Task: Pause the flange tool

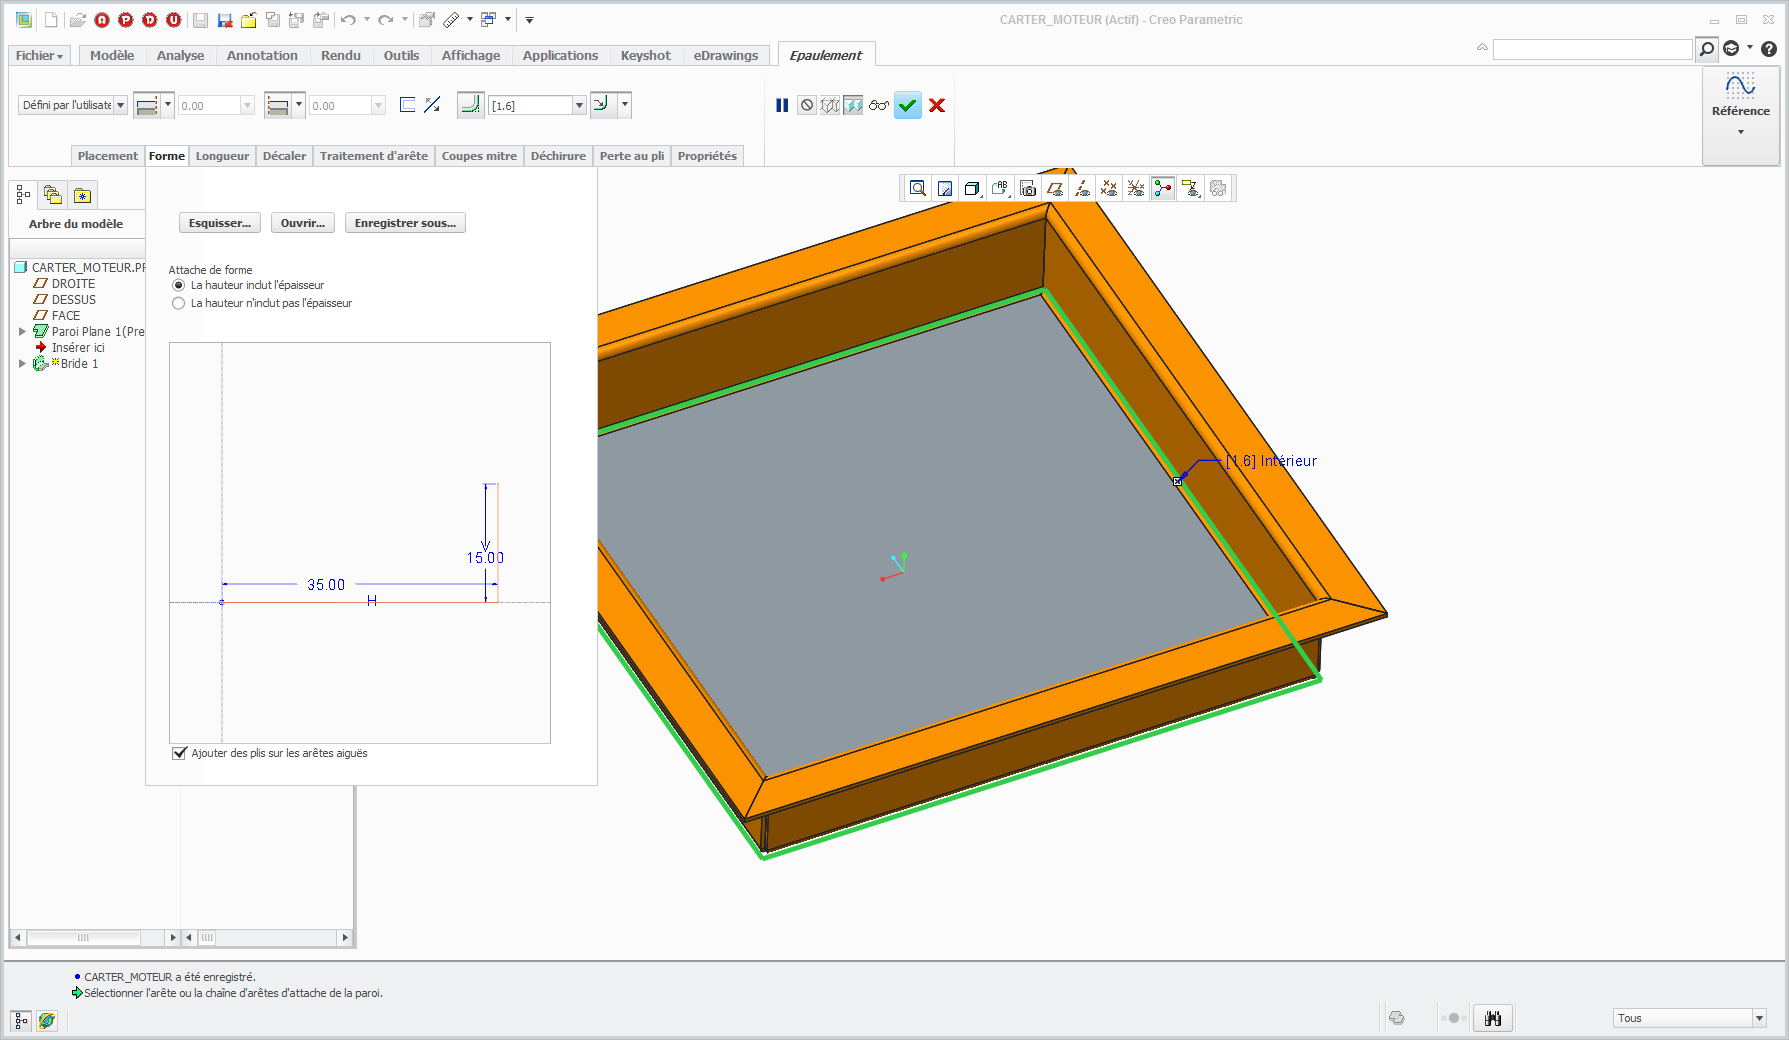Action: tap(782, 105)
